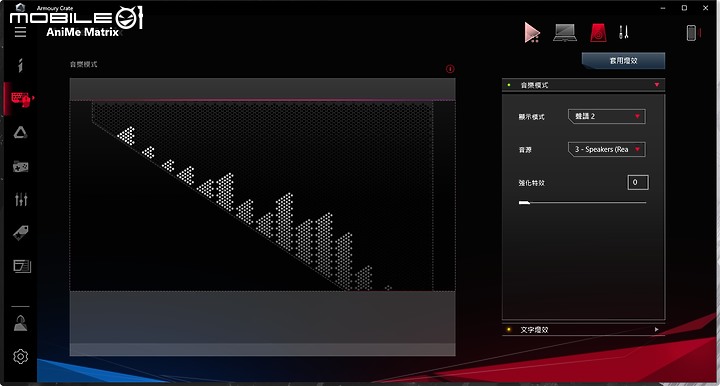Image resolution: width=720 pixels, height=386 pixels.
Task: Click the 套用燈效 apply button
Action: (x=623, y=61)
